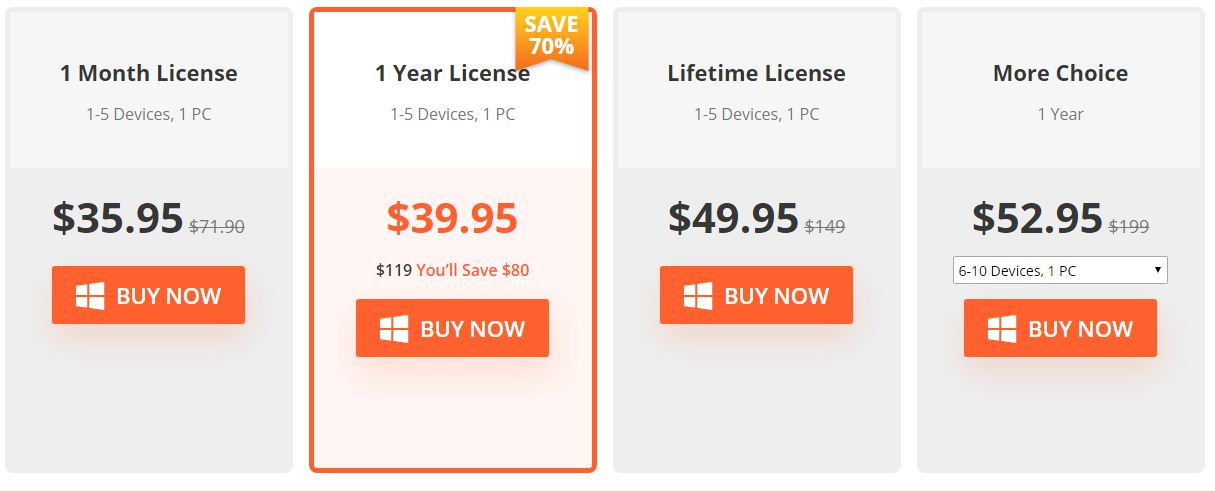Select the 1 Year License heading
Image resolution: width=1215 pixels, height=491 pixels.
point(452,73)
